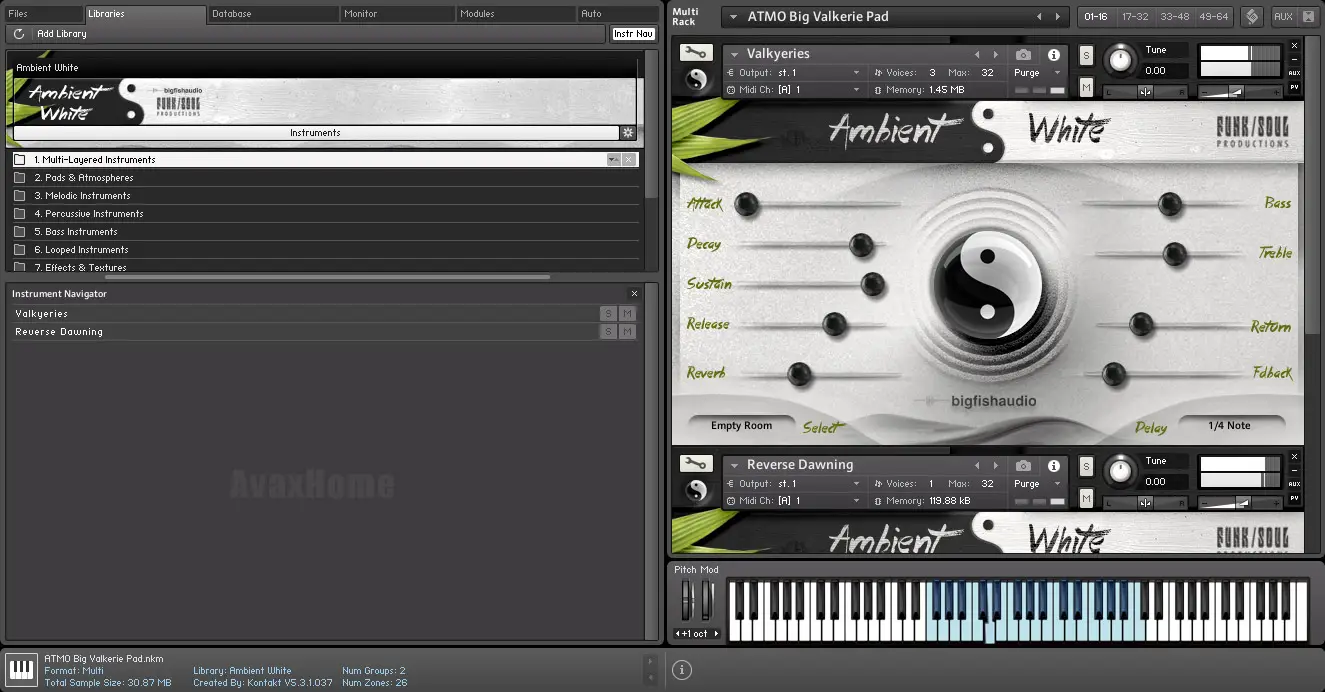The width and height of the screenshot is (1325, 692).
Task: Click Reverse Dawning yin-yang instrument icon
Action: click(696, 491)
